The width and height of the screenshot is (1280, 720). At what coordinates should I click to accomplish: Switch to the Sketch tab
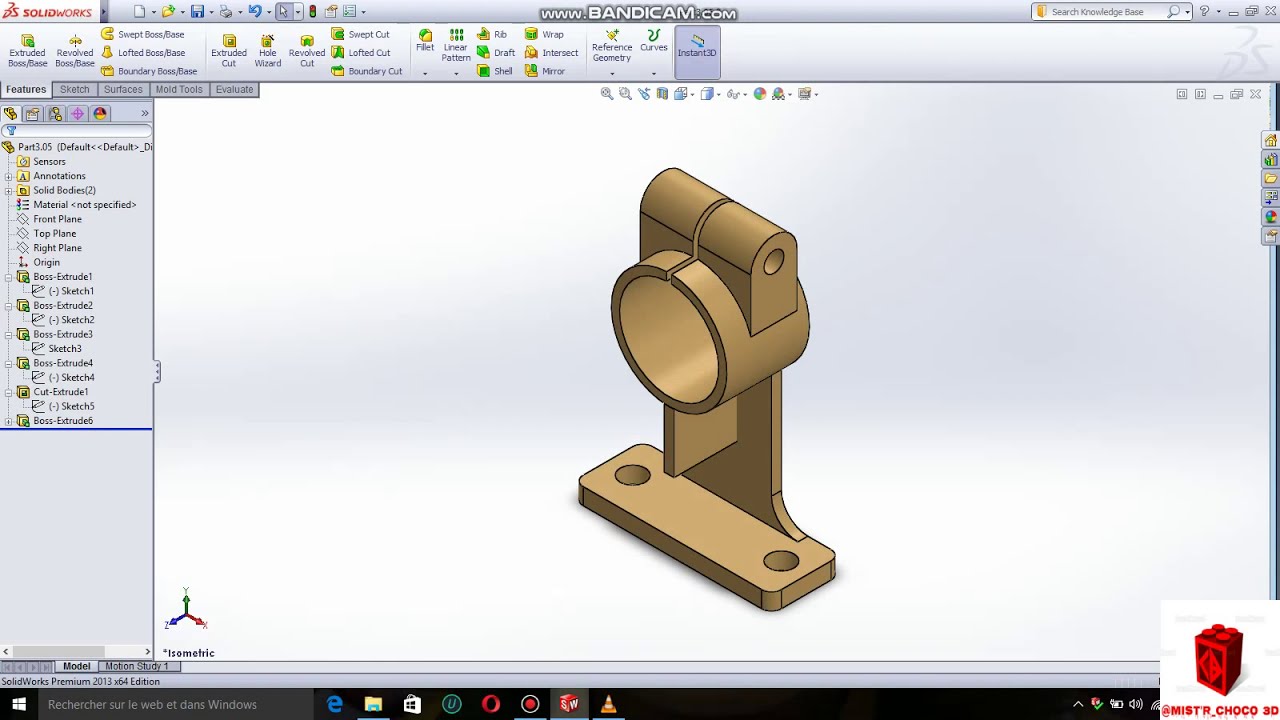click(75, 89)
